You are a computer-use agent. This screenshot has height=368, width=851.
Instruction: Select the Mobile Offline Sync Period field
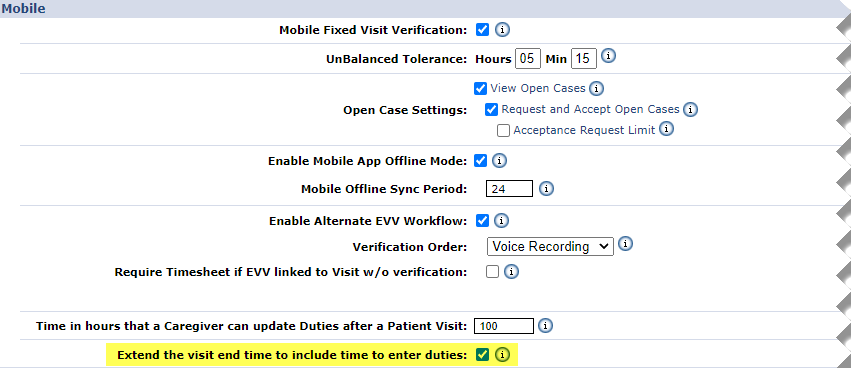(x=509, y=189)
